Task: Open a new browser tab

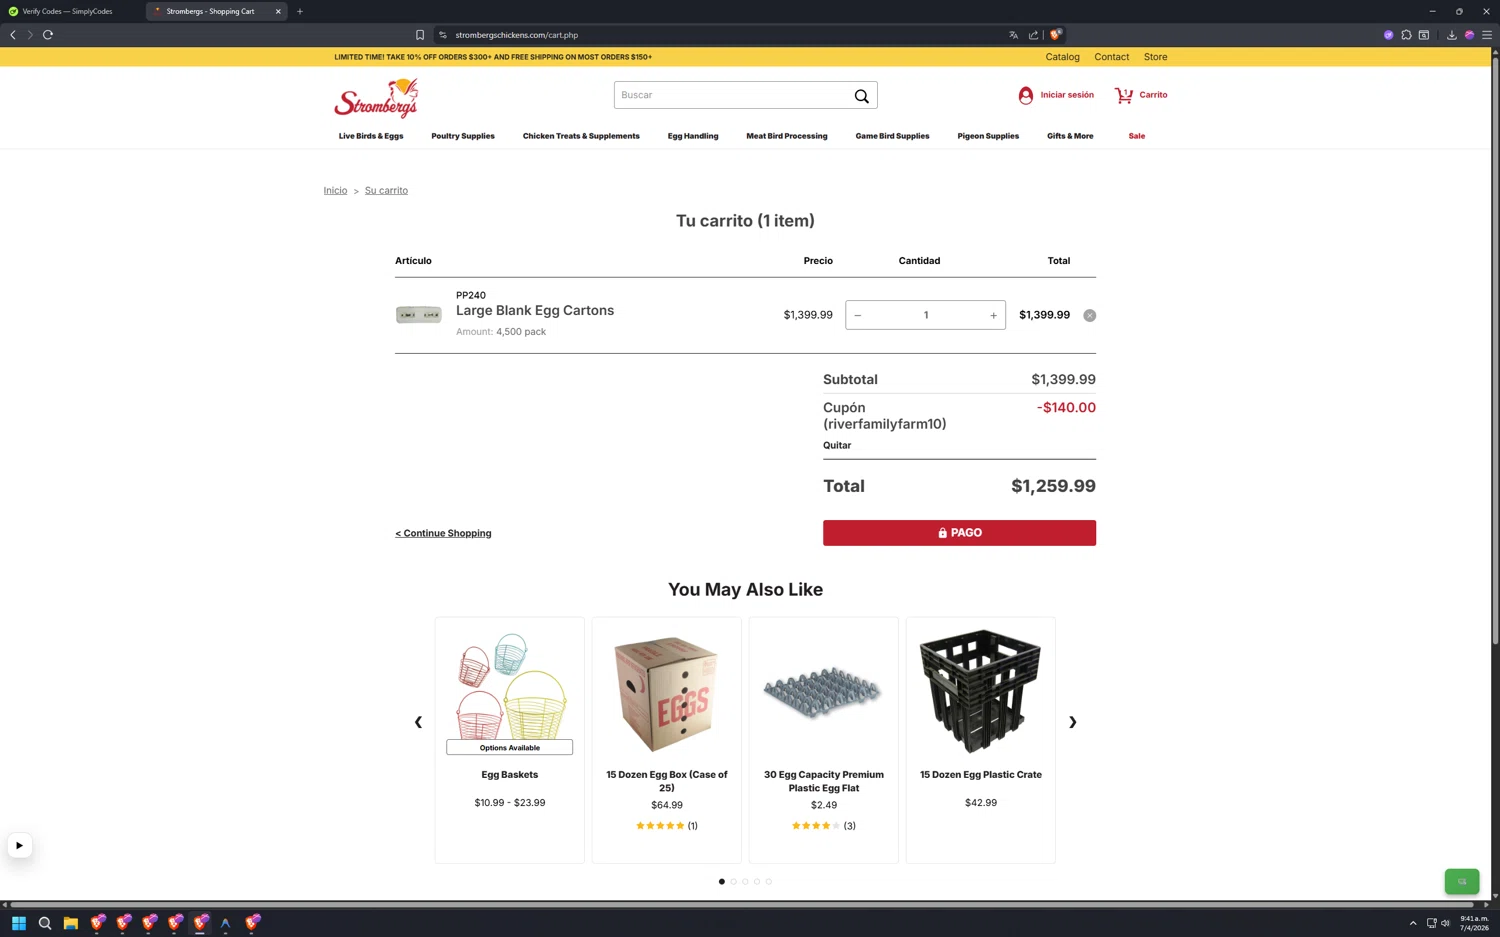Action: click(300, 11)
